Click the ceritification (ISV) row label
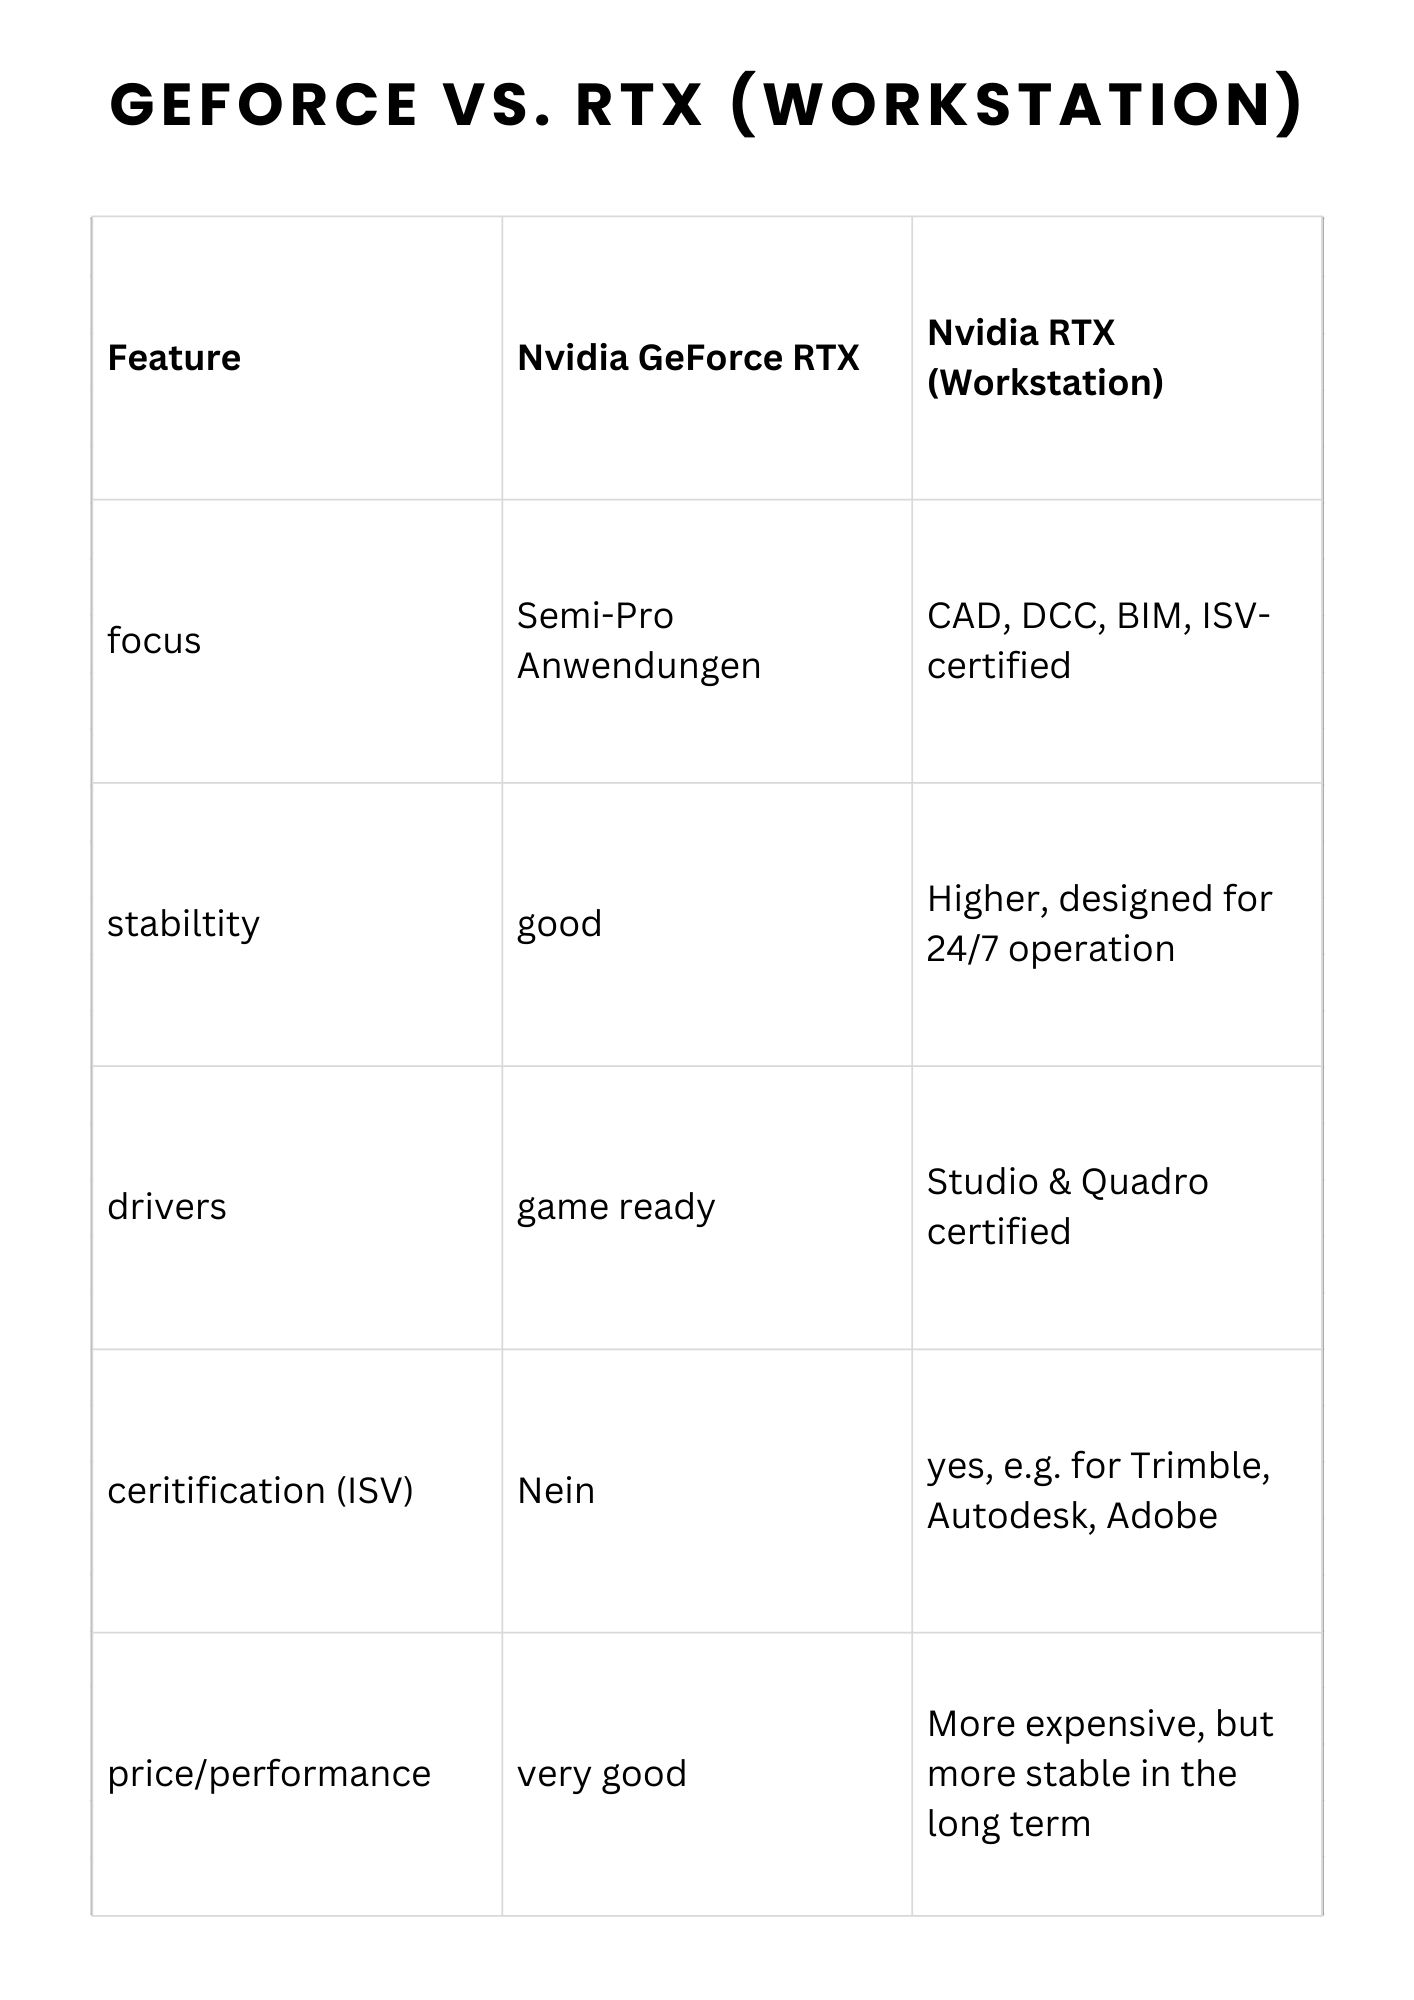 [x=260, y=1490]
